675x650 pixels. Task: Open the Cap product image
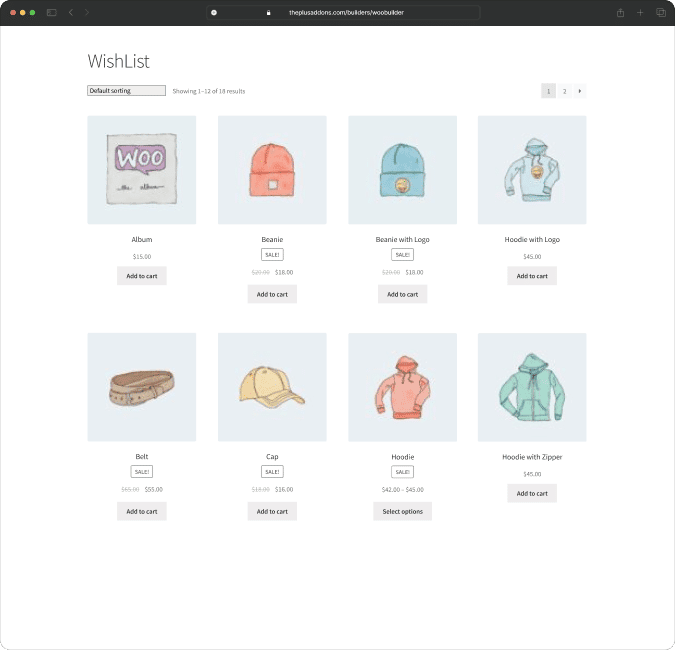pyautogui.click(x=272, y=387)
